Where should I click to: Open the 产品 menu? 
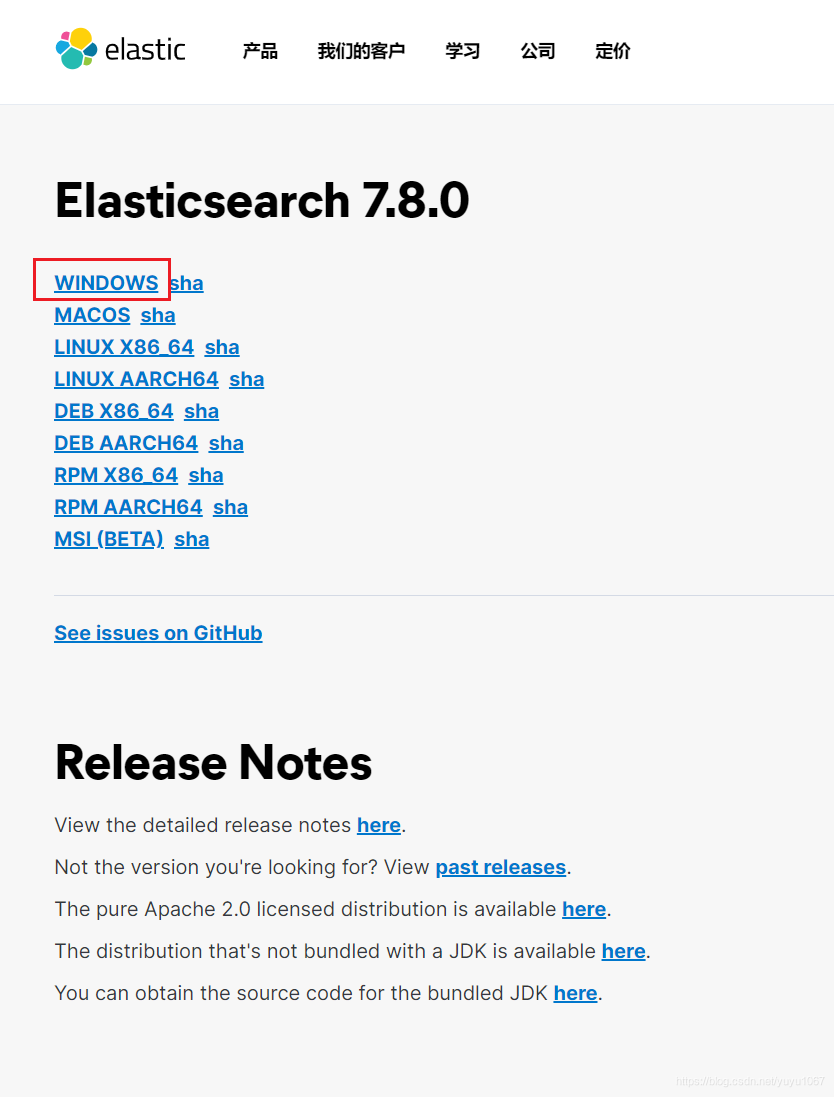260,51
